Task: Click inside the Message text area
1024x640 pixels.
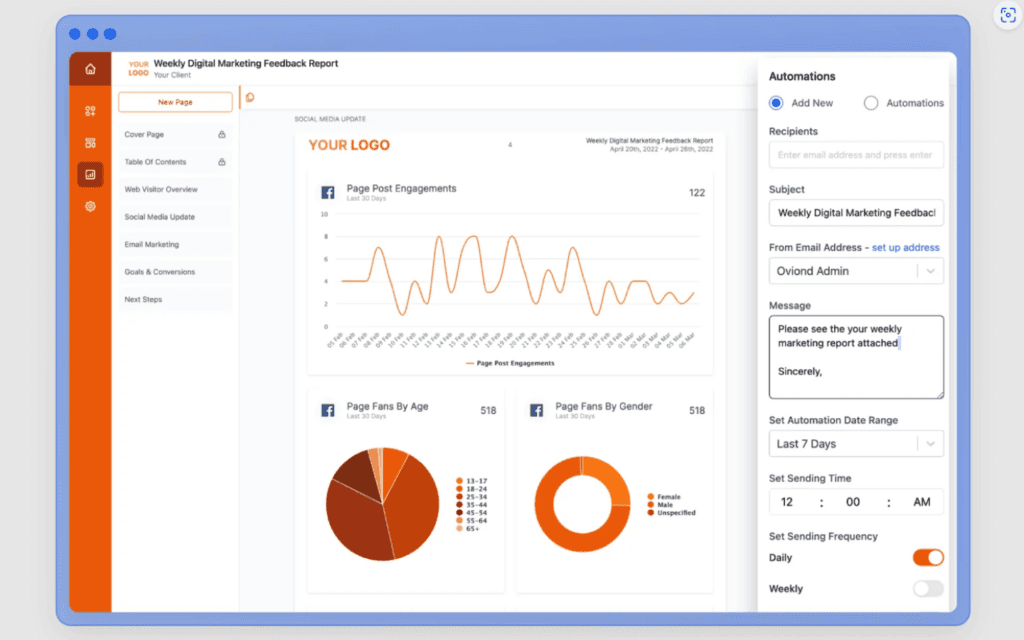Action: coord(856,357)
